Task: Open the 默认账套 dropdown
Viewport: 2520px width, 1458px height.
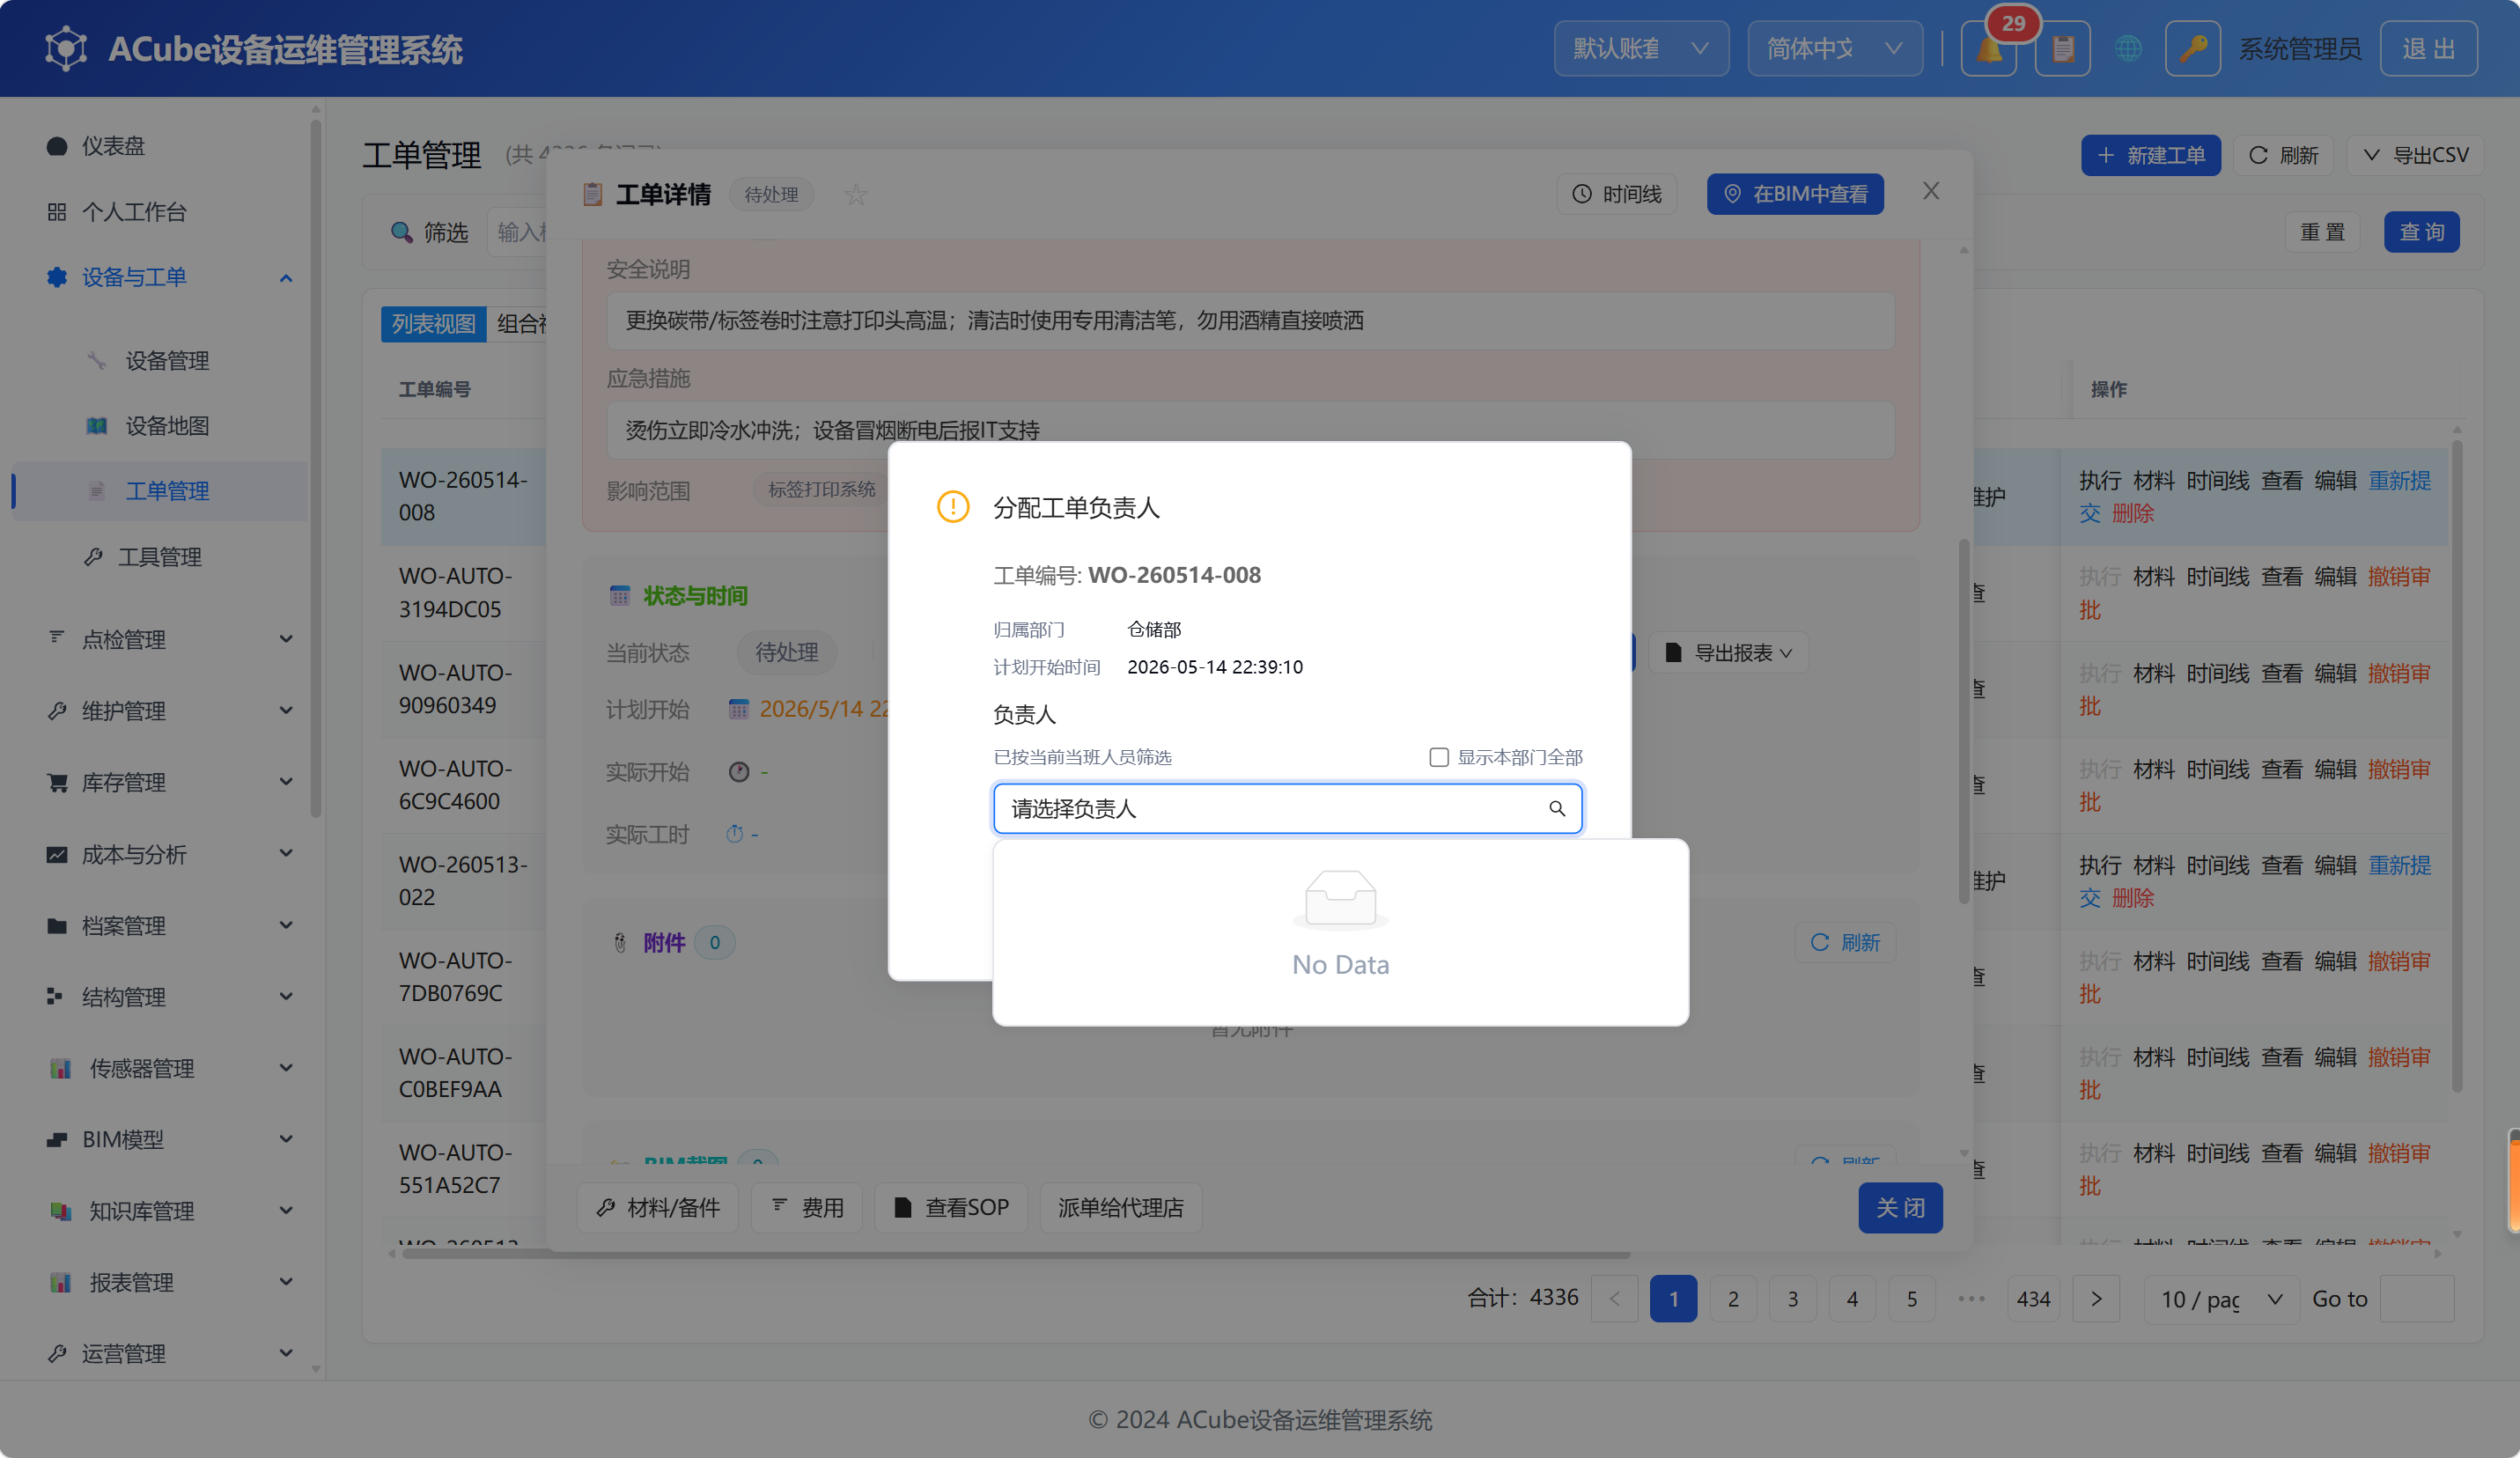Action: click(1640, 48)
